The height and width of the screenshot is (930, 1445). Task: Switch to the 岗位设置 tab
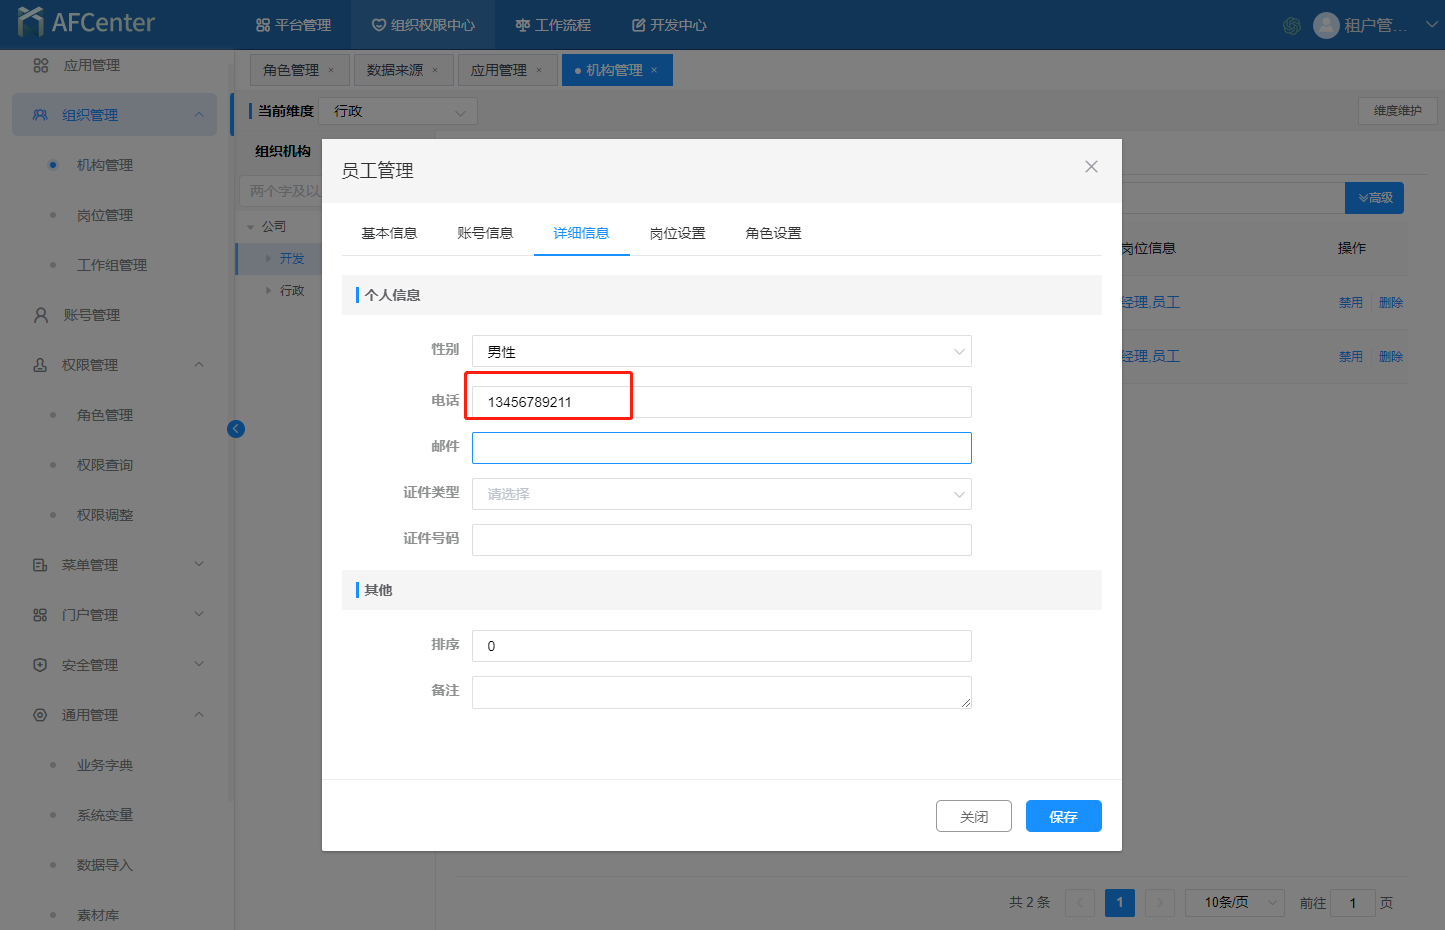(x=677, y=233)
